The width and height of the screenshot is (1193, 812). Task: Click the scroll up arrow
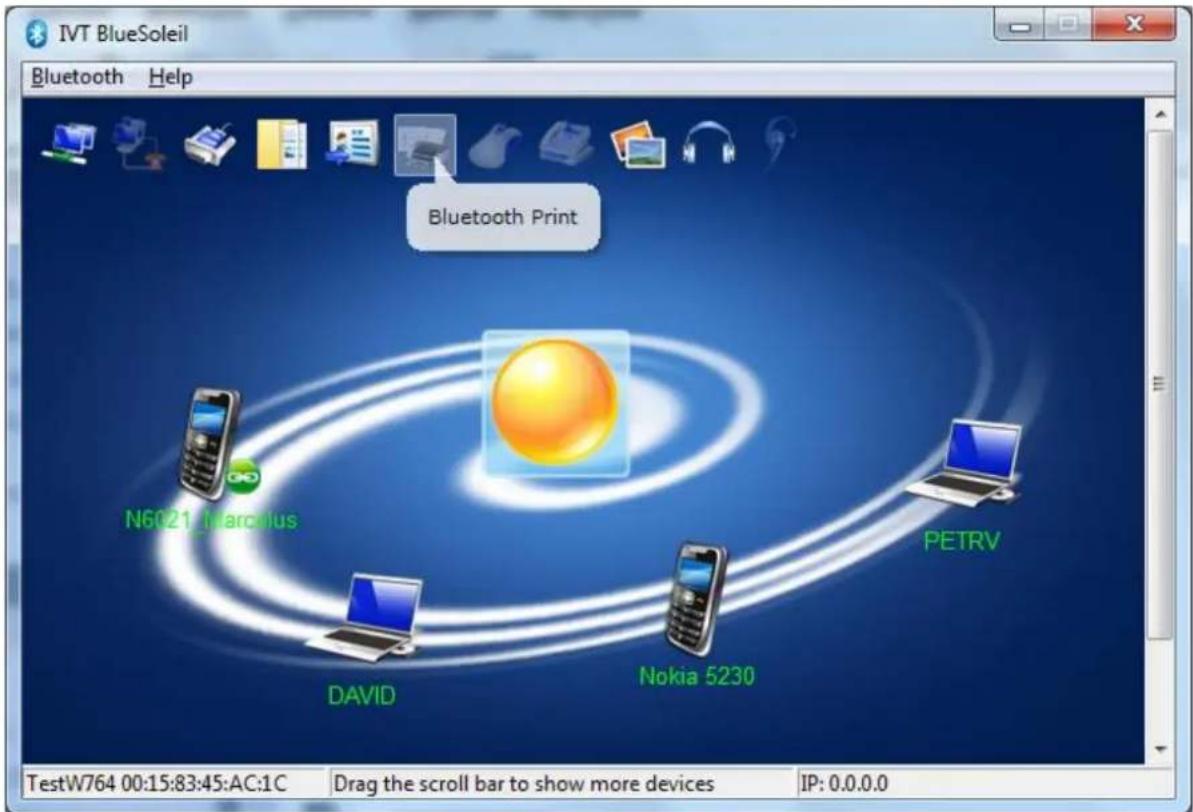pos(1160,114)
